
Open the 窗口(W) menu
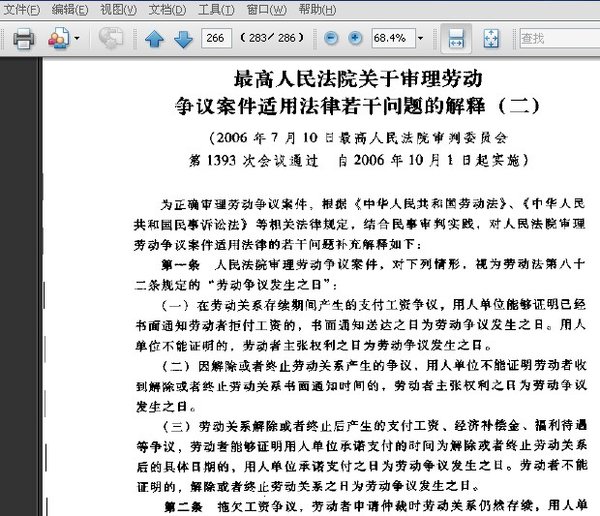point(266,10)
